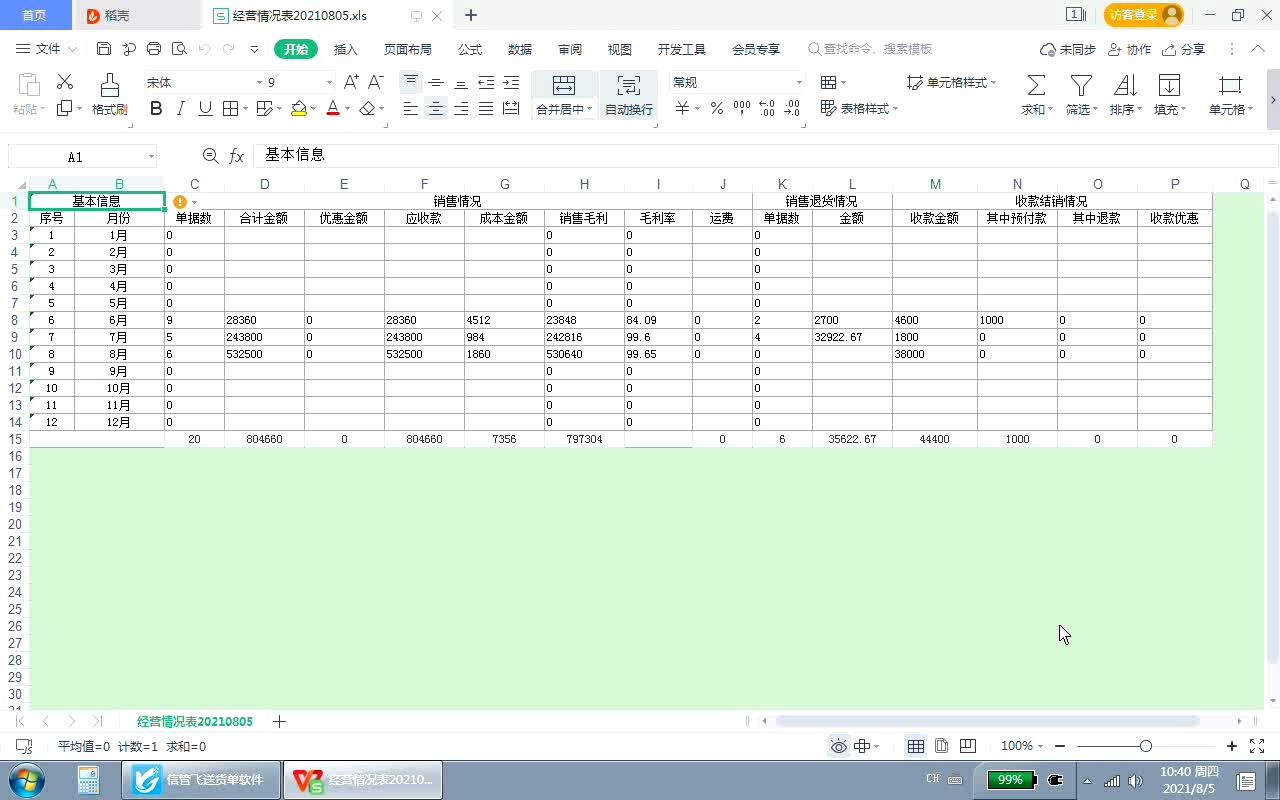Switch to the 公式 ribbon tab
The width and height of the screenshot is (1280, 800).
click(x=470, y=49)
